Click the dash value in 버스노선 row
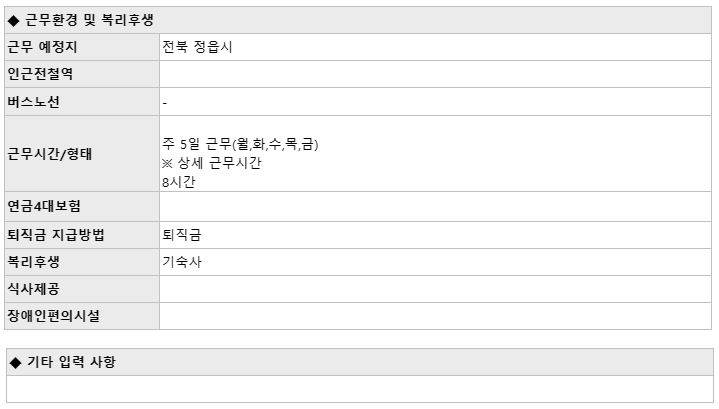Viewport: 719px width, 409px height. pos(165,103)
